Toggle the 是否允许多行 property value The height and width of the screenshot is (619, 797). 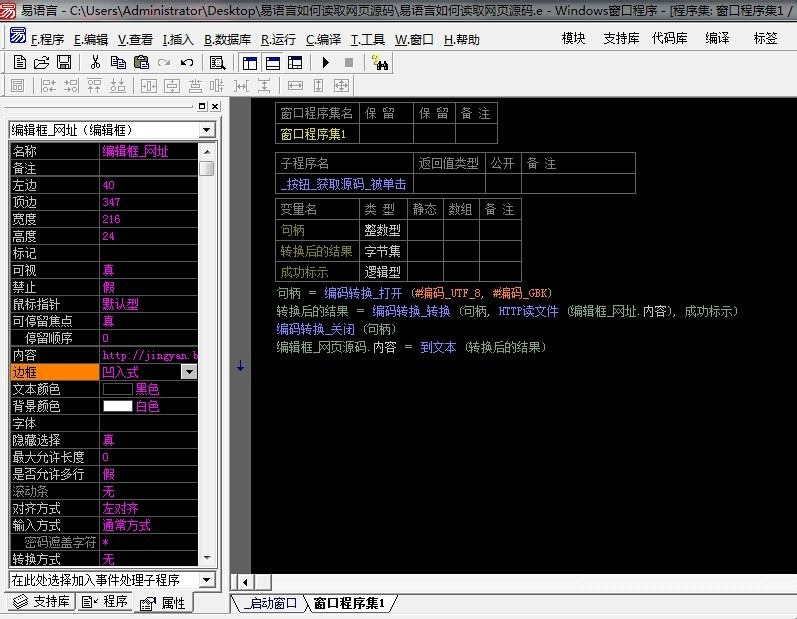click(148, 474)
